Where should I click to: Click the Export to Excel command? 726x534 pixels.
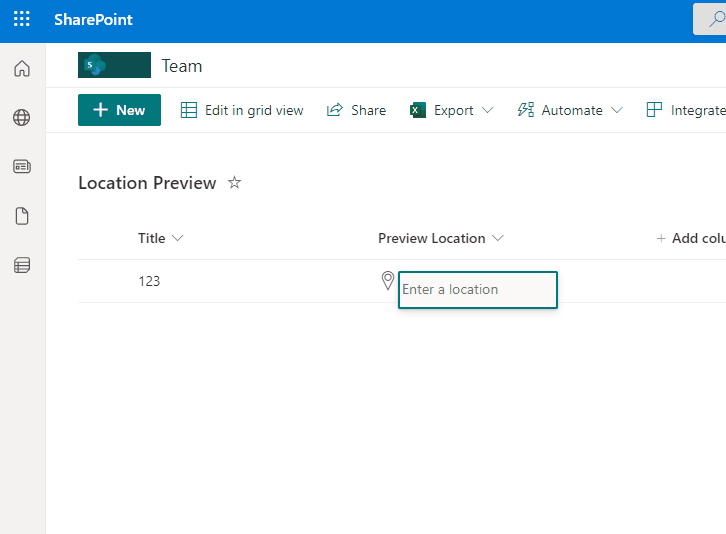coord(442,110)
